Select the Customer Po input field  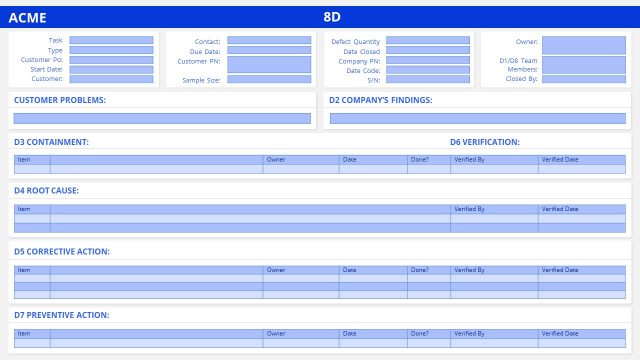pyautogui.click(x=111, y=60)
